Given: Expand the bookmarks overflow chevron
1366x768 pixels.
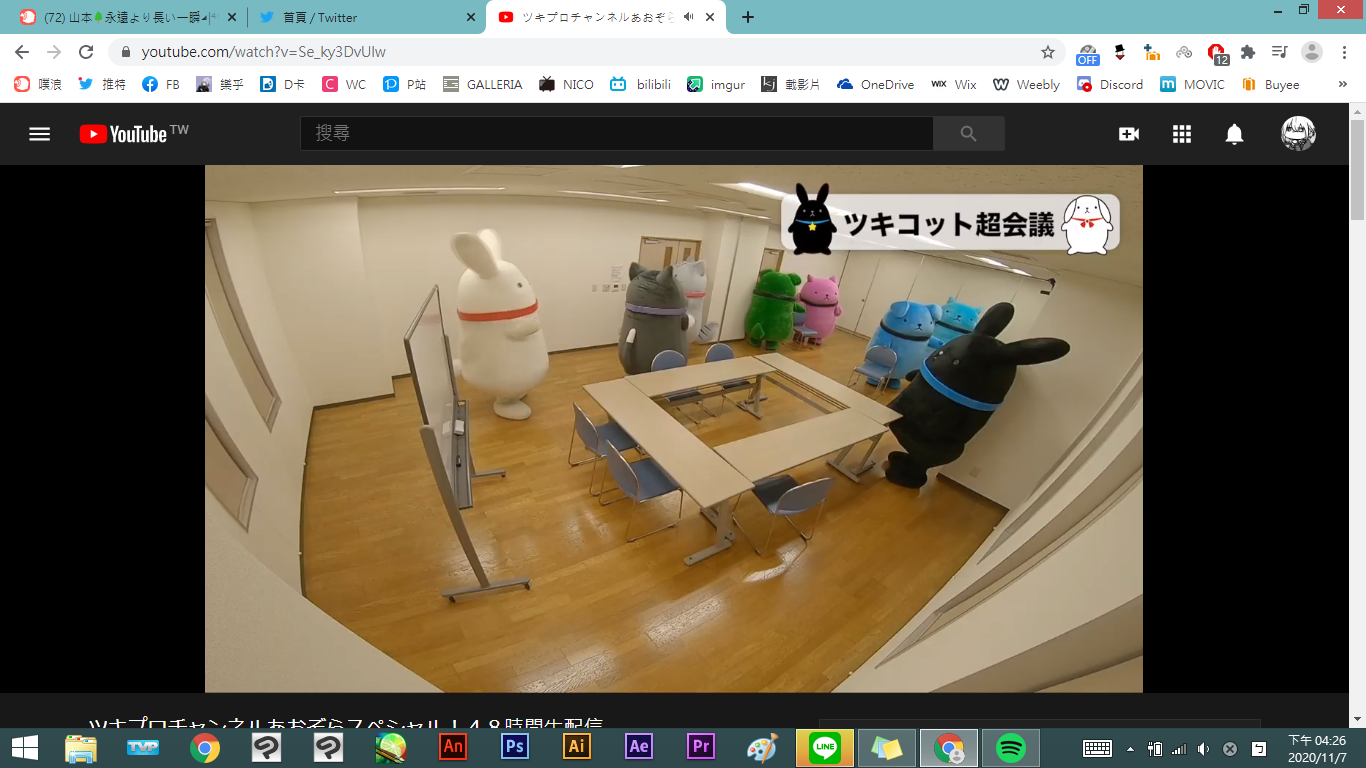Looking at the screenshot, I should (1342, 85).
